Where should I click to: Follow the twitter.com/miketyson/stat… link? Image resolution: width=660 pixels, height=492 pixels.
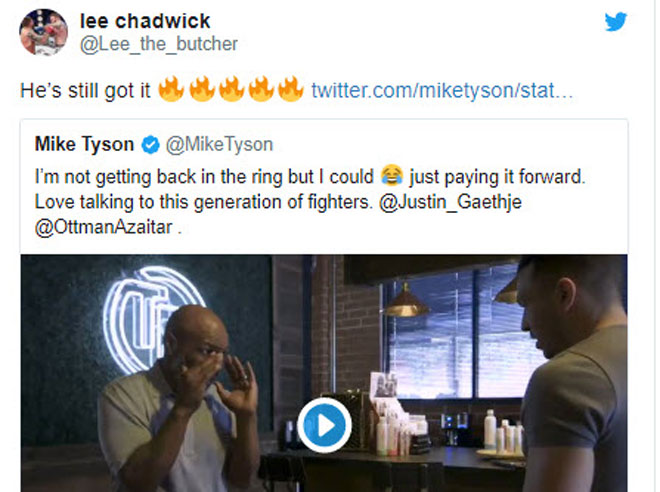[x=442, y=90]
